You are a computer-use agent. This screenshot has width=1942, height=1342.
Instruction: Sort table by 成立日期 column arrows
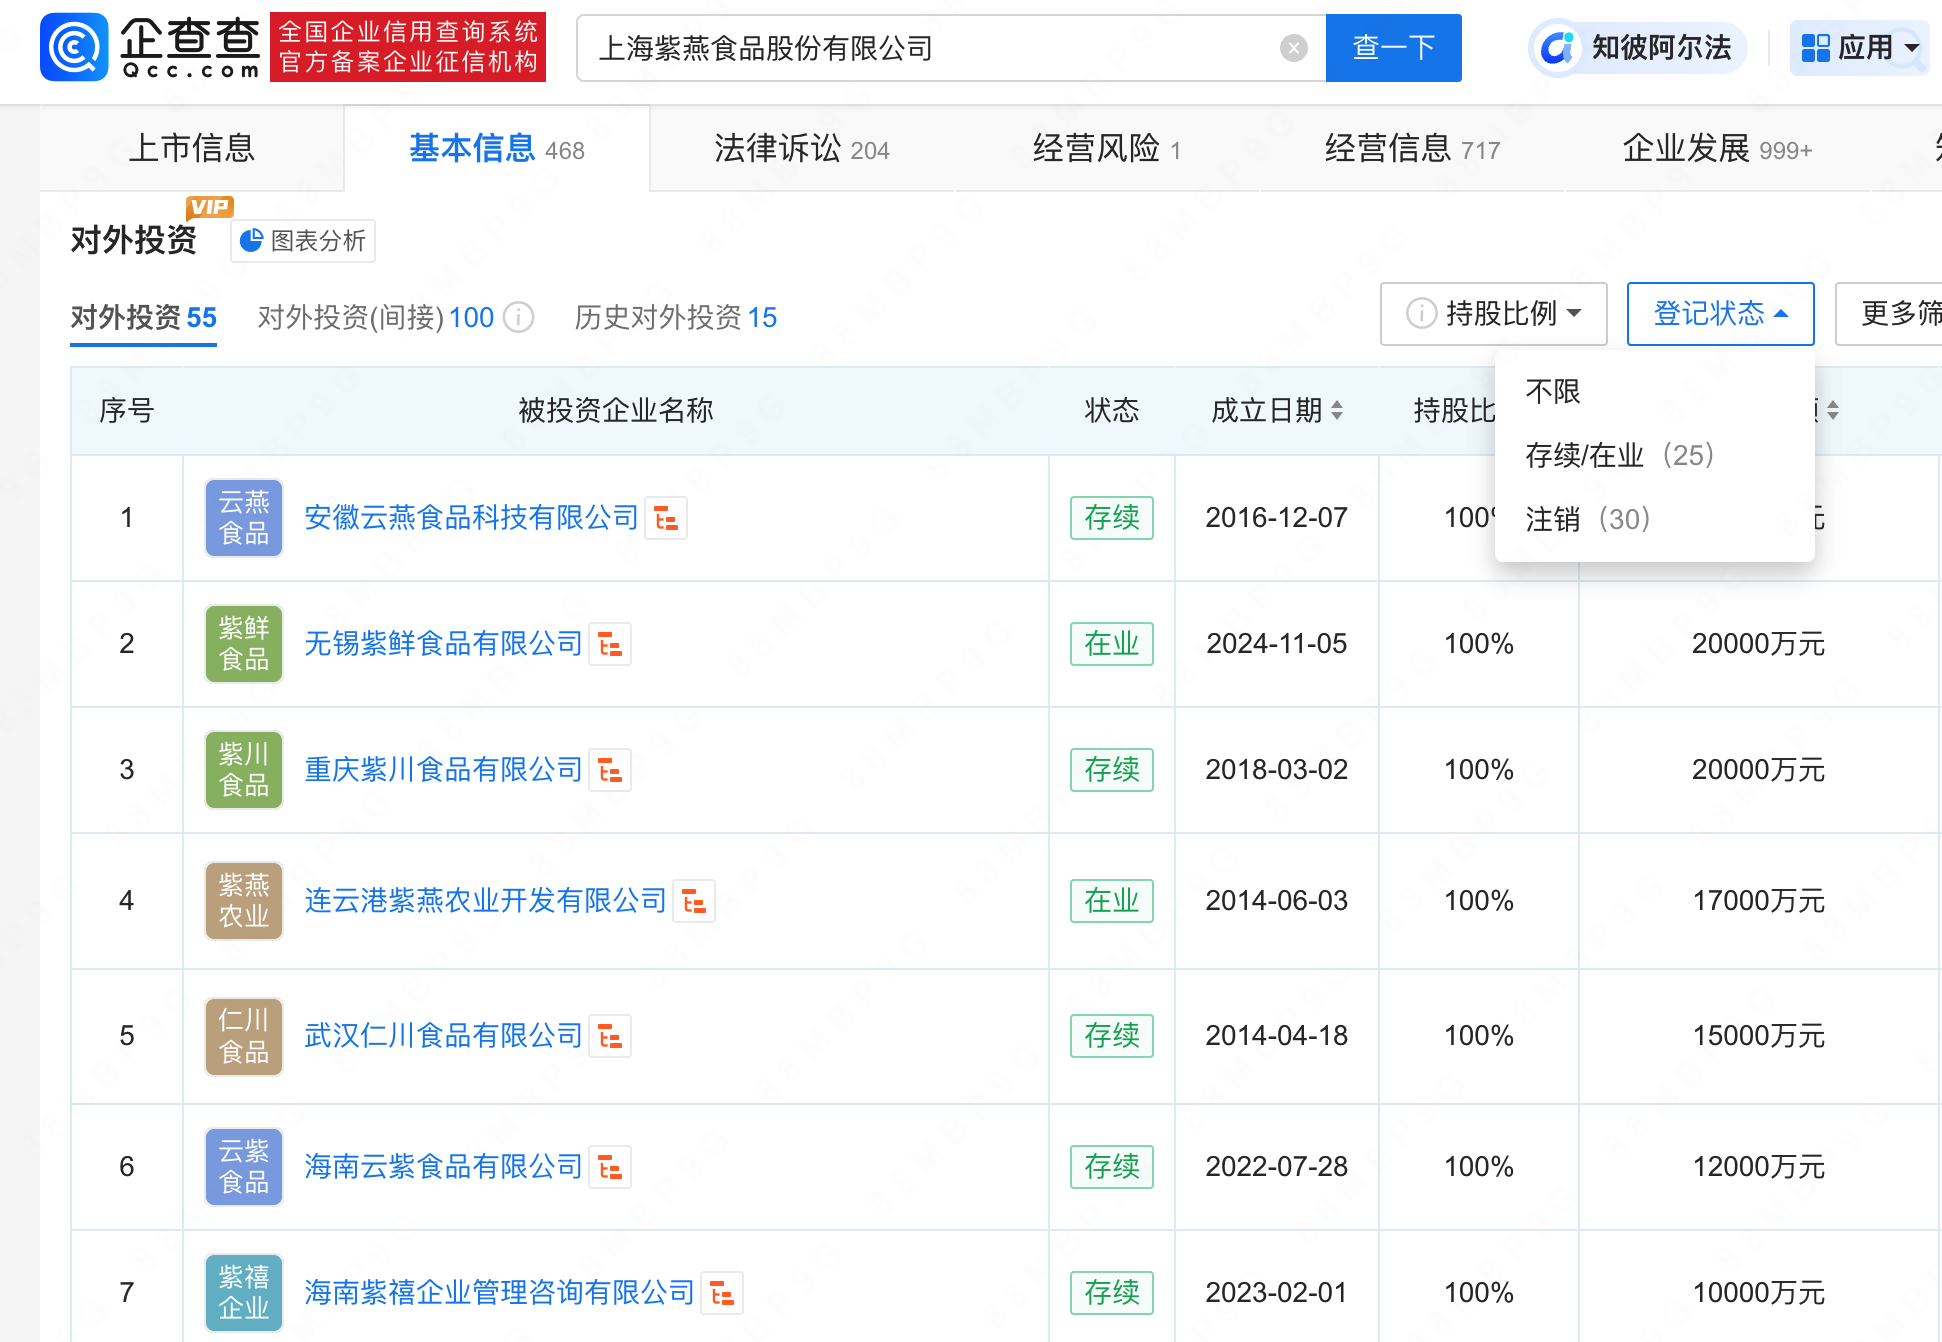point(1337,410)
